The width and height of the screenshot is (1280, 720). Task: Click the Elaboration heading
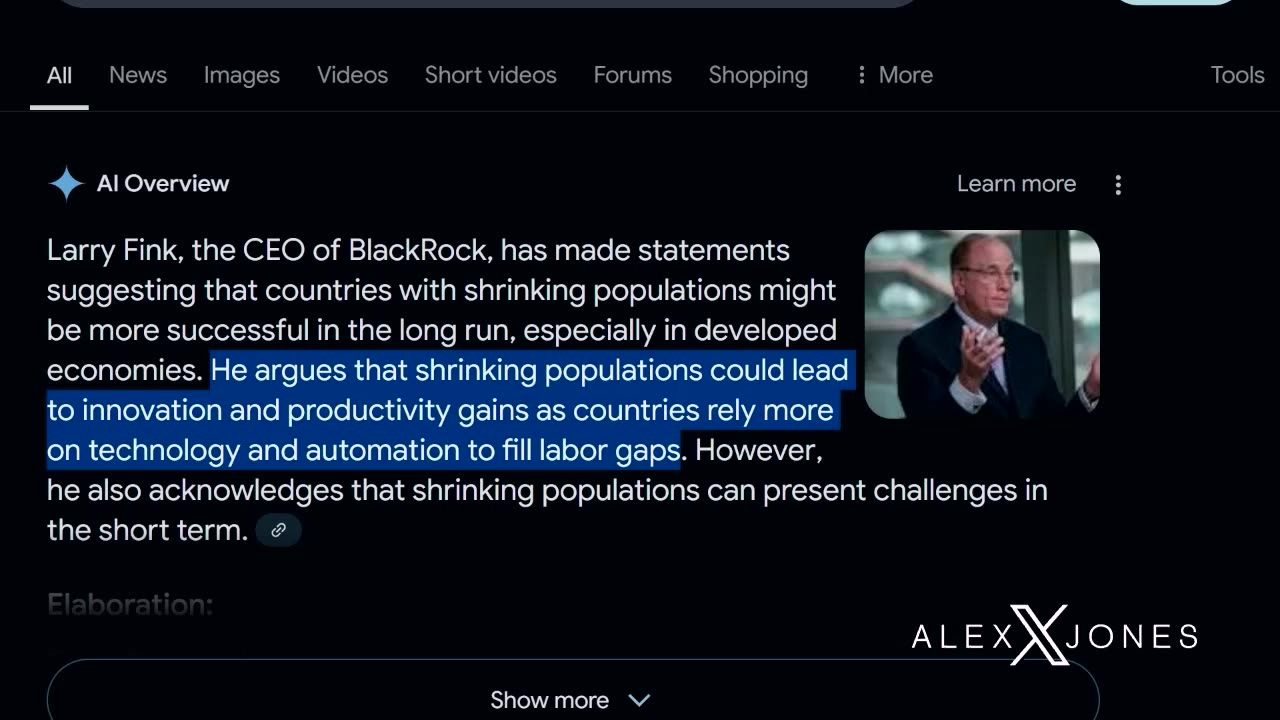click(130, 604)
